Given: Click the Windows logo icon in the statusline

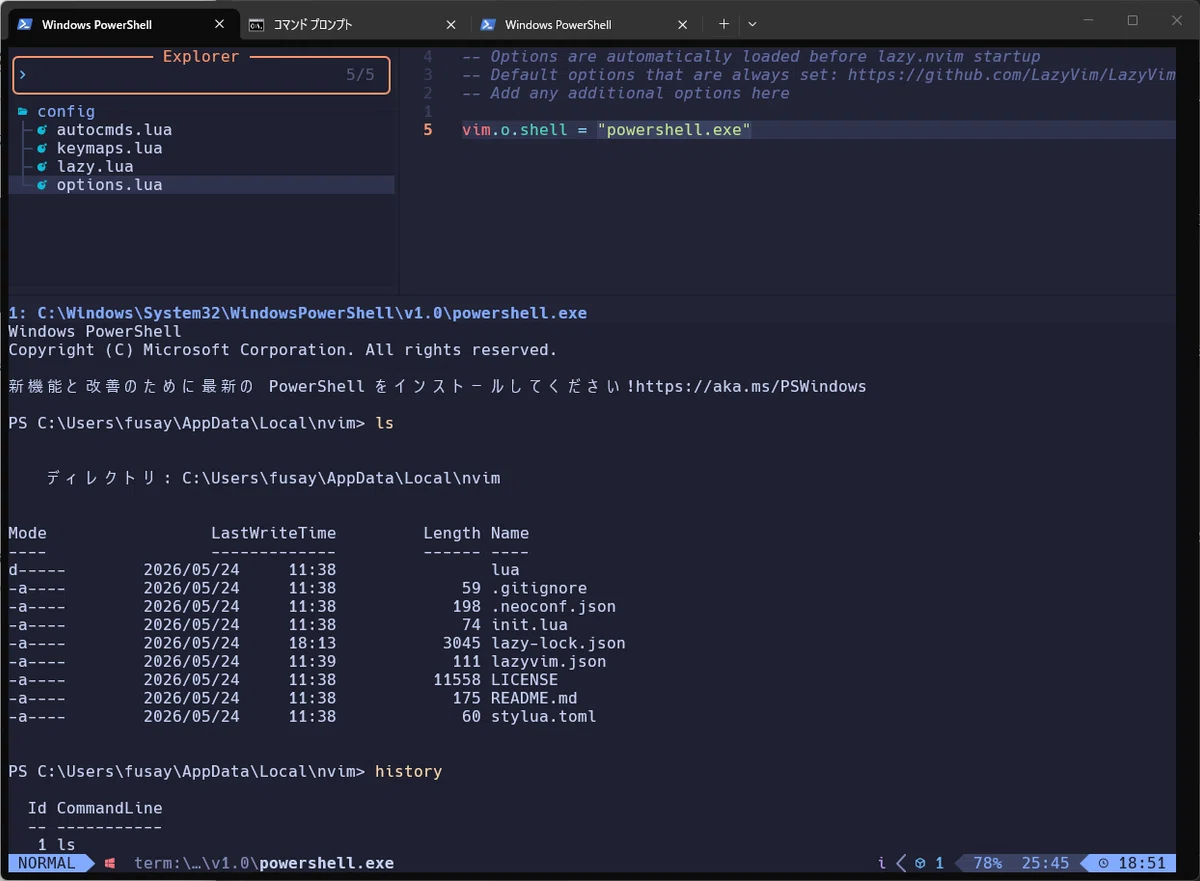Looking at the screenshot, I should click(x=110, y=863).
